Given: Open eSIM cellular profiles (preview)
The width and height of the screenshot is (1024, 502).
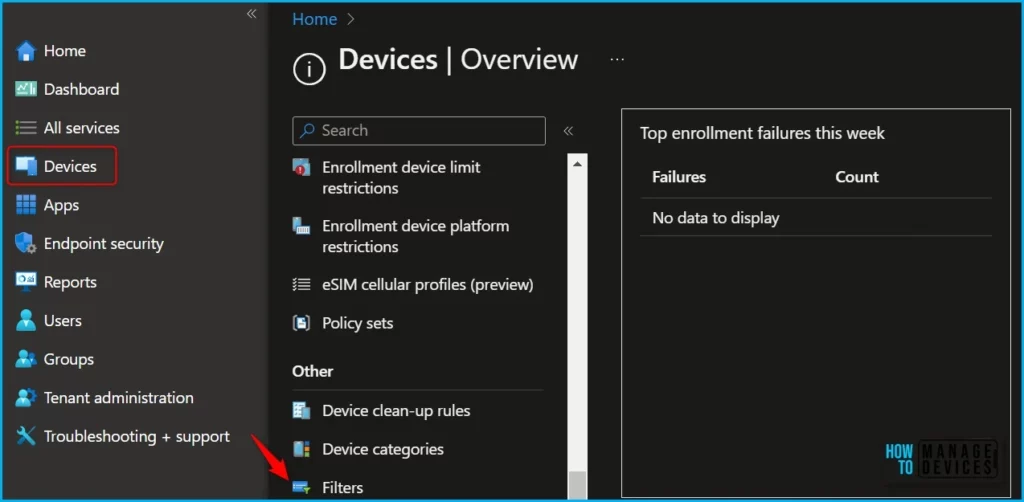Looking at the screenshot, I should pyautogui.click(x=428, y=285).
